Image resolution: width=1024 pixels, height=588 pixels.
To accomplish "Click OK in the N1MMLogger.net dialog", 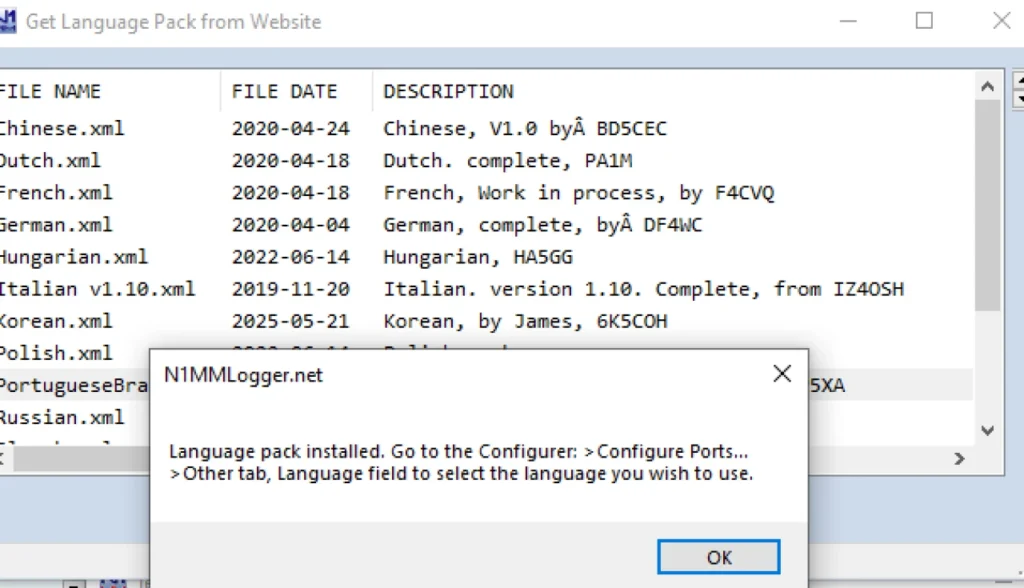I will point(718,557).
